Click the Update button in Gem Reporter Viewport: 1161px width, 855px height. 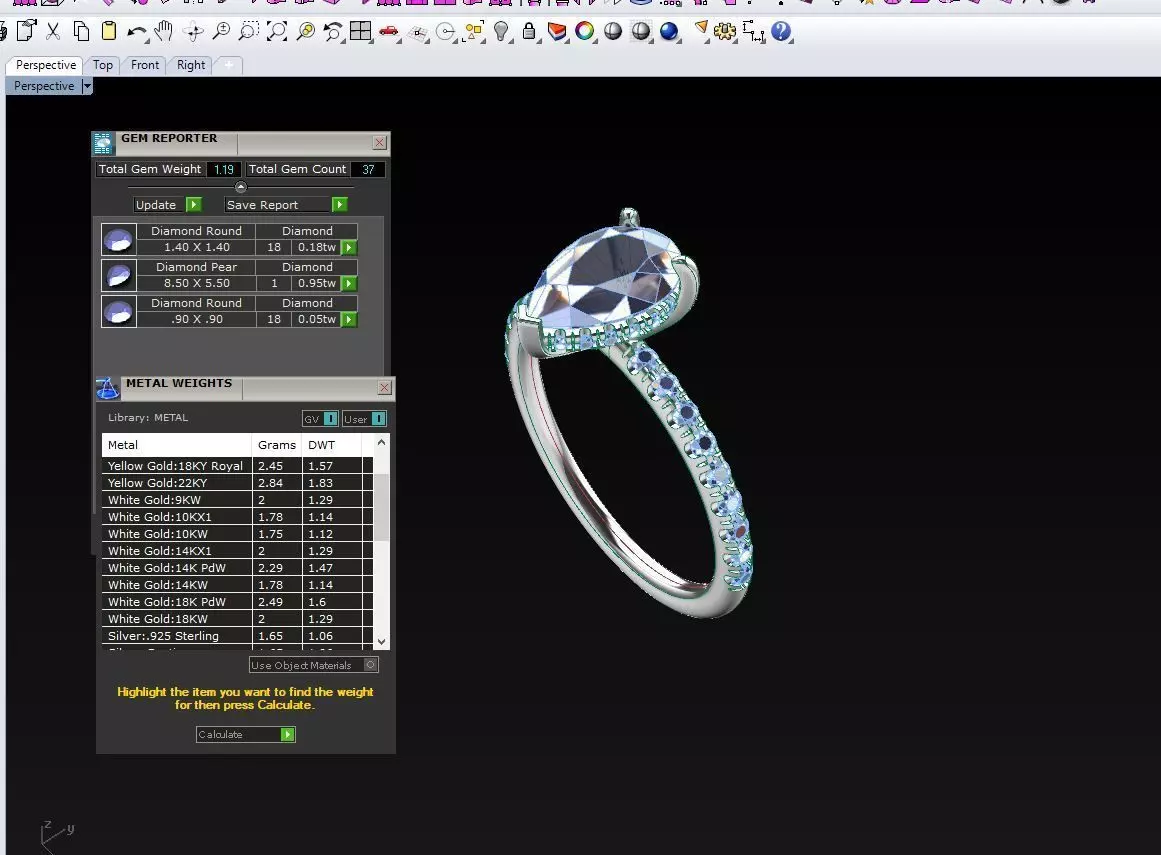pos(168,204)
